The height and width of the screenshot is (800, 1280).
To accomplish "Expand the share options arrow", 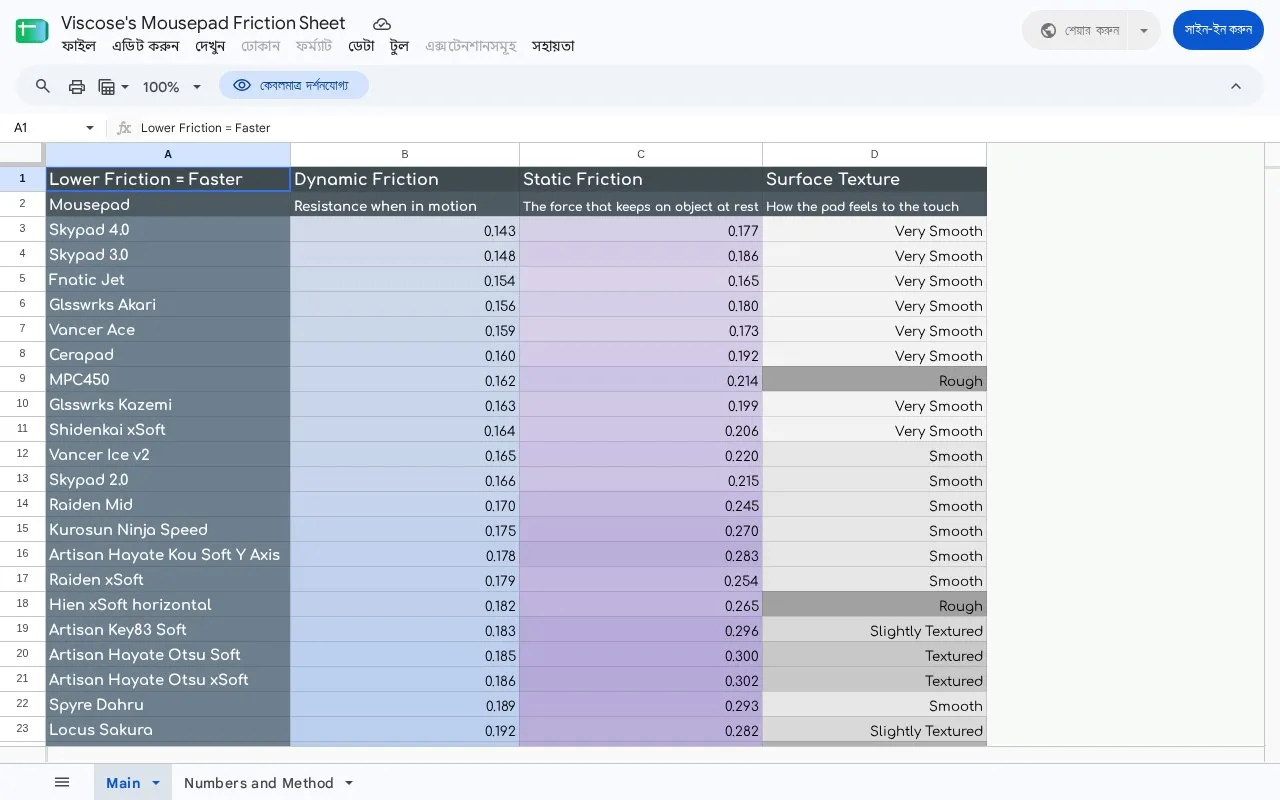I will tap(1144, 30).
